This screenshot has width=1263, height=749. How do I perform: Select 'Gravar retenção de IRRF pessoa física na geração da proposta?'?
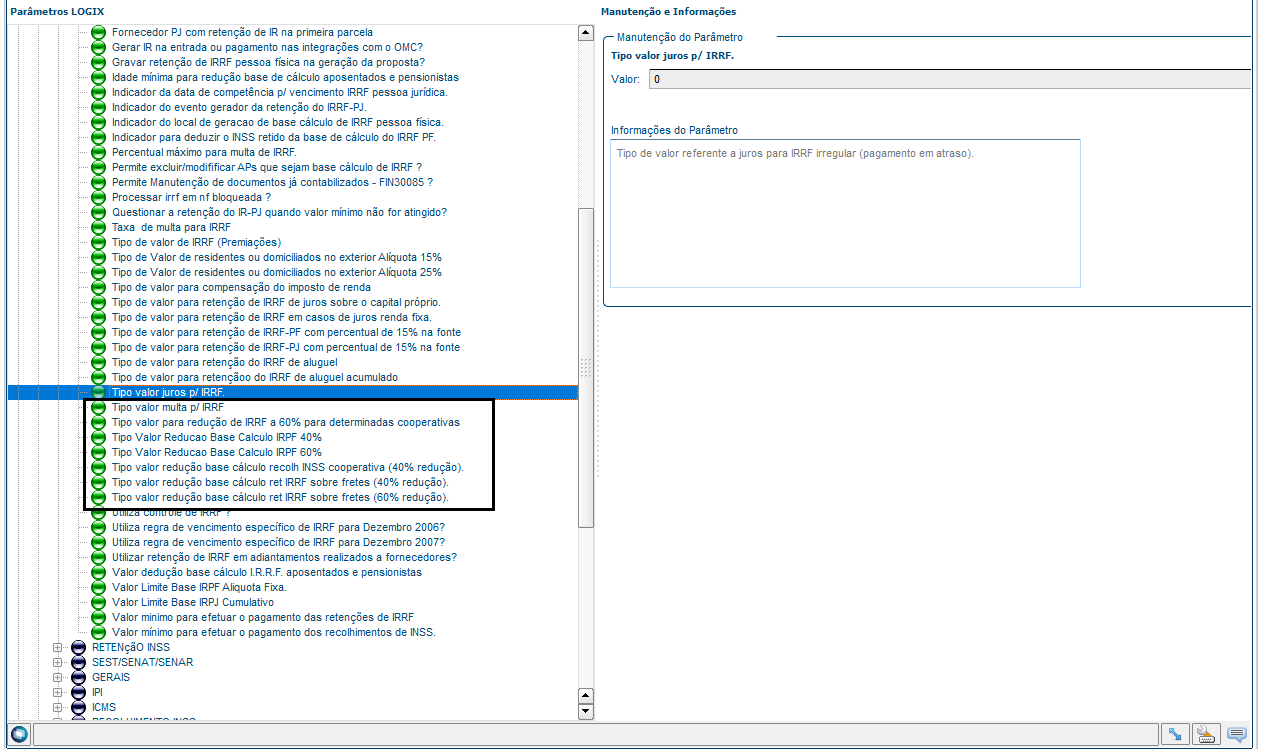tap(268, 62)
